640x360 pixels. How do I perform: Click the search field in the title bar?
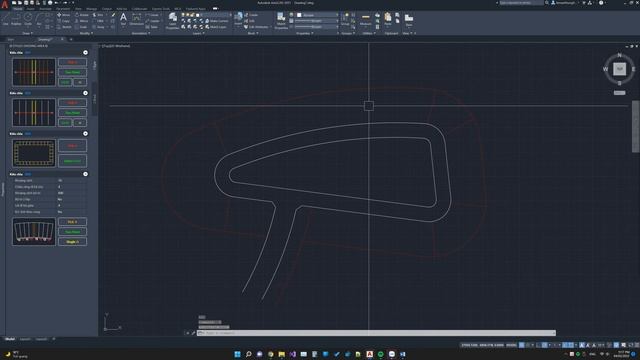click(x=521, y=3)
